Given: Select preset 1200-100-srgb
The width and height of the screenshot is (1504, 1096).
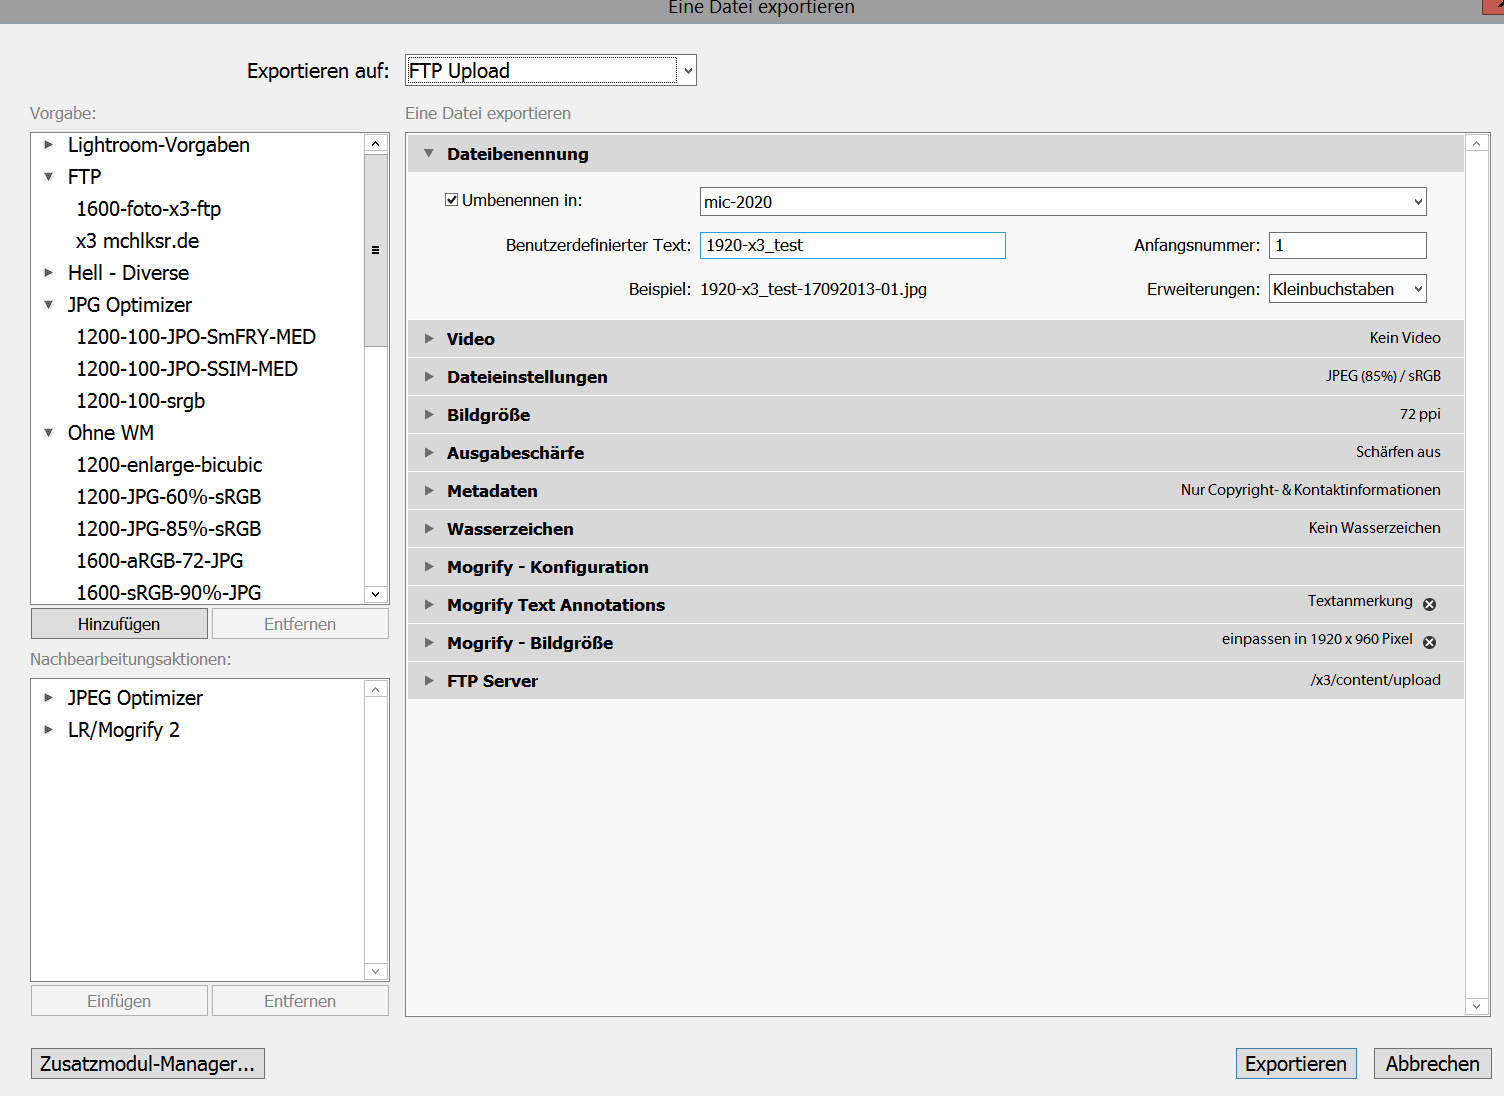Looking at the screenshot, I should click(x=141, y=401).
